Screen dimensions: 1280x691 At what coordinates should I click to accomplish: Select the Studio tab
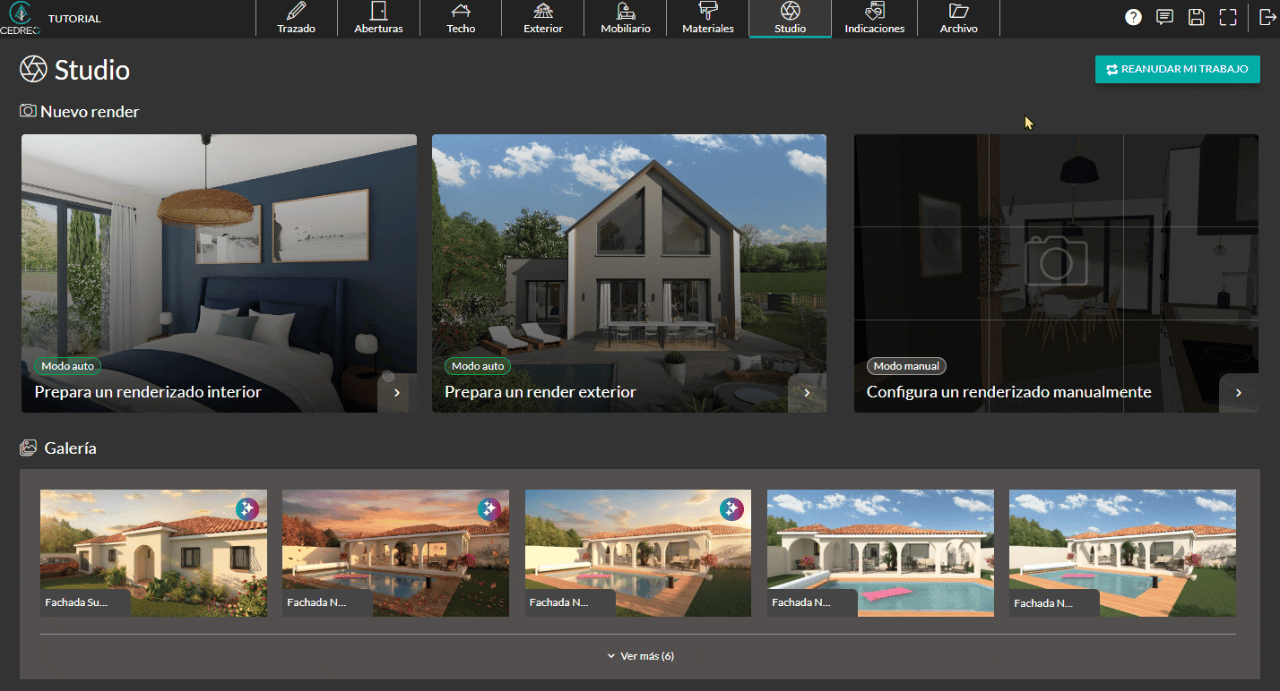pos(790,19)
